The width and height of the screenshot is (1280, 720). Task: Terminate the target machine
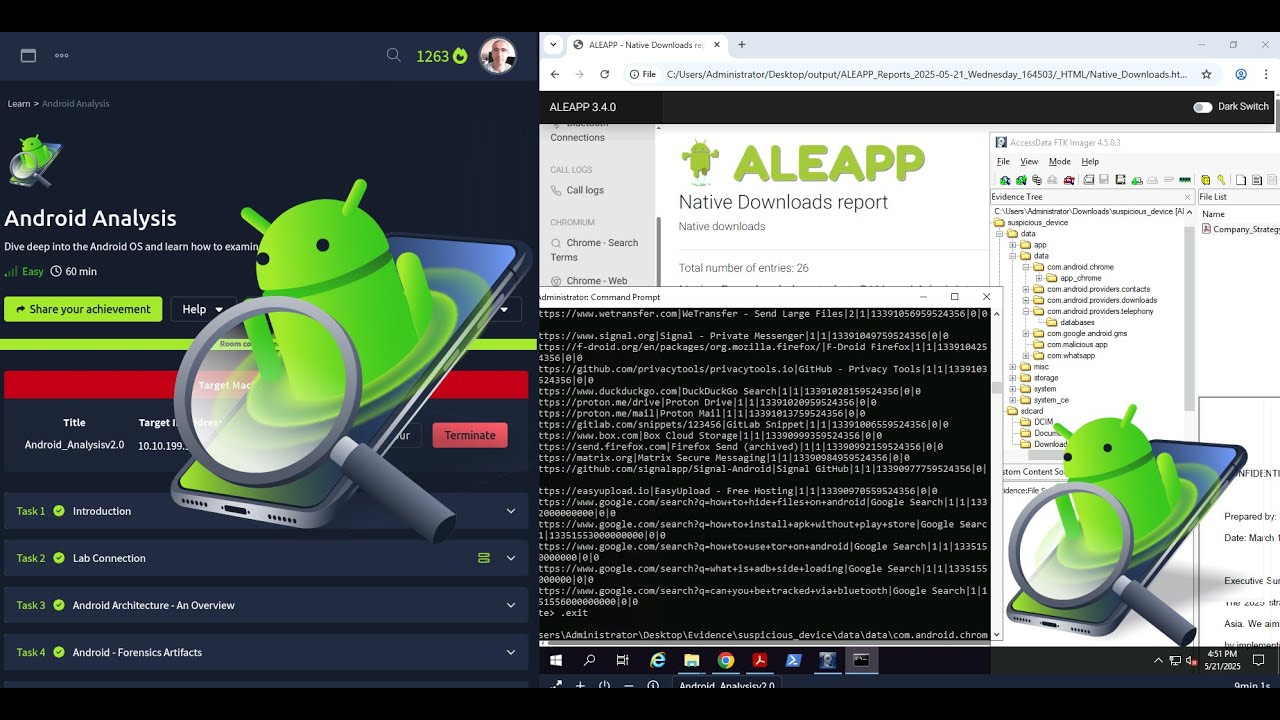(x=470, y=435)
